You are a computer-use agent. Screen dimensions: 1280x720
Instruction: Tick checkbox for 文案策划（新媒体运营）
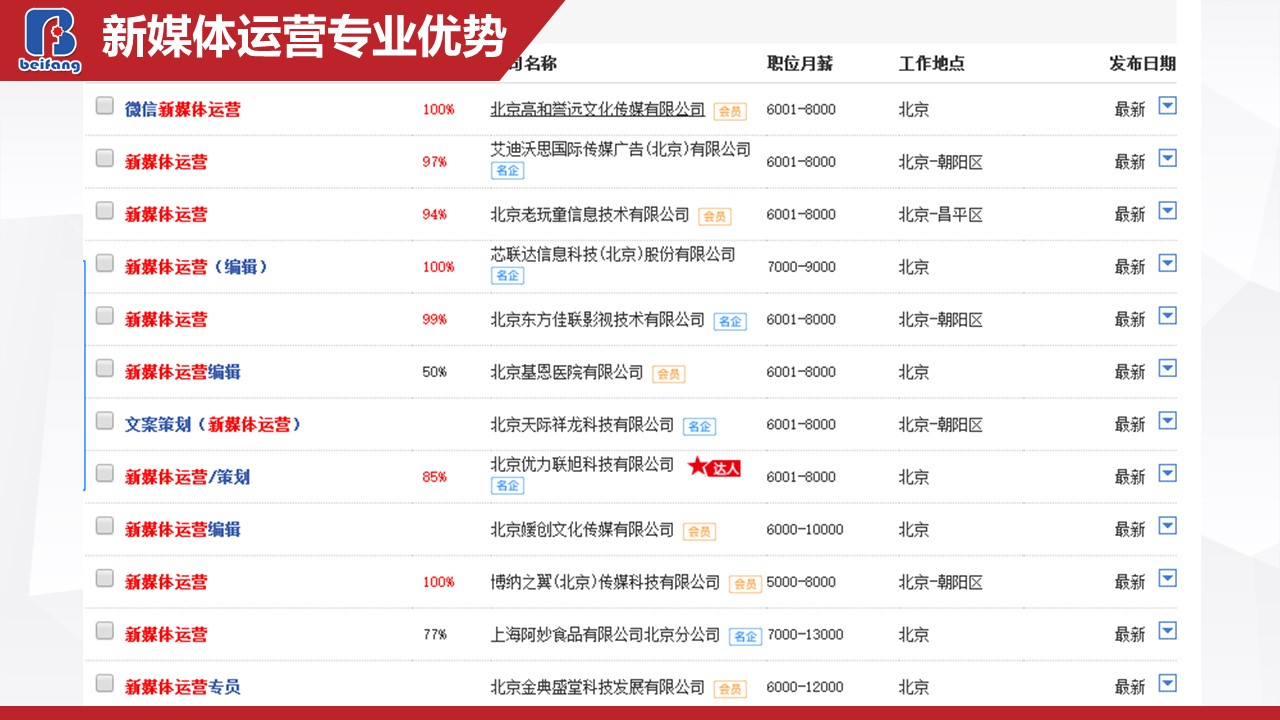click(105, 420)
